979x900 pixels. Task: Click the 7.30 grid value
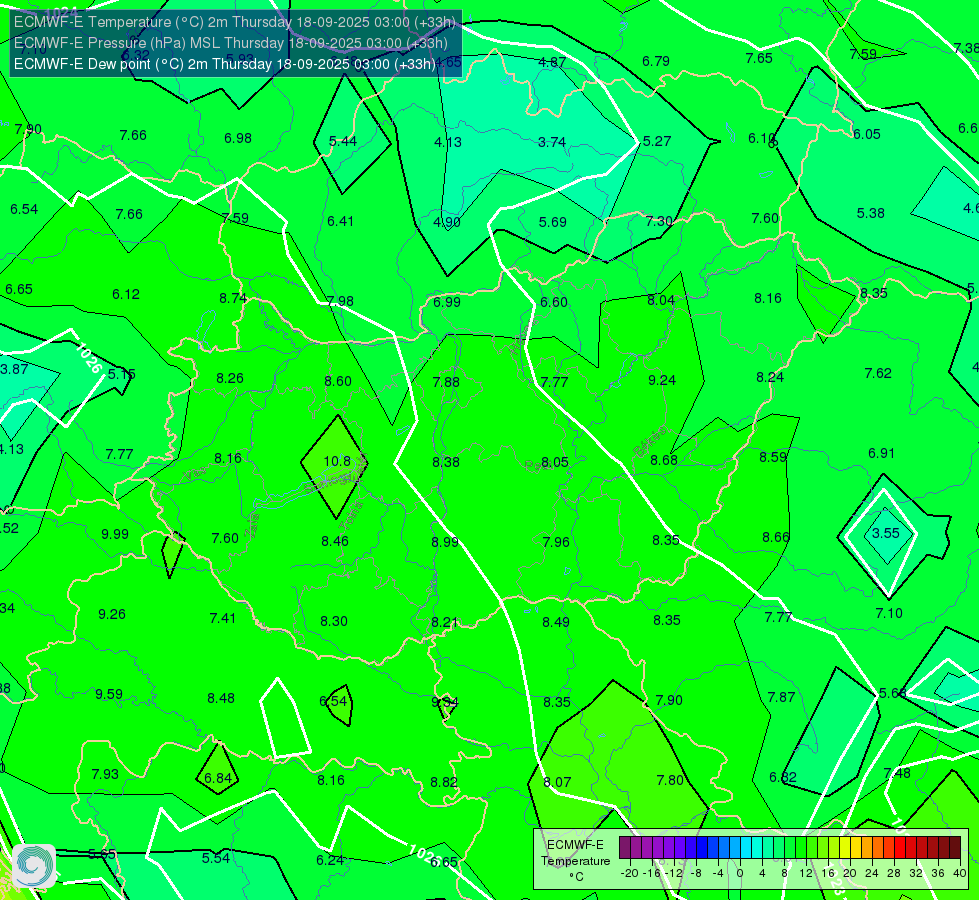659,221
